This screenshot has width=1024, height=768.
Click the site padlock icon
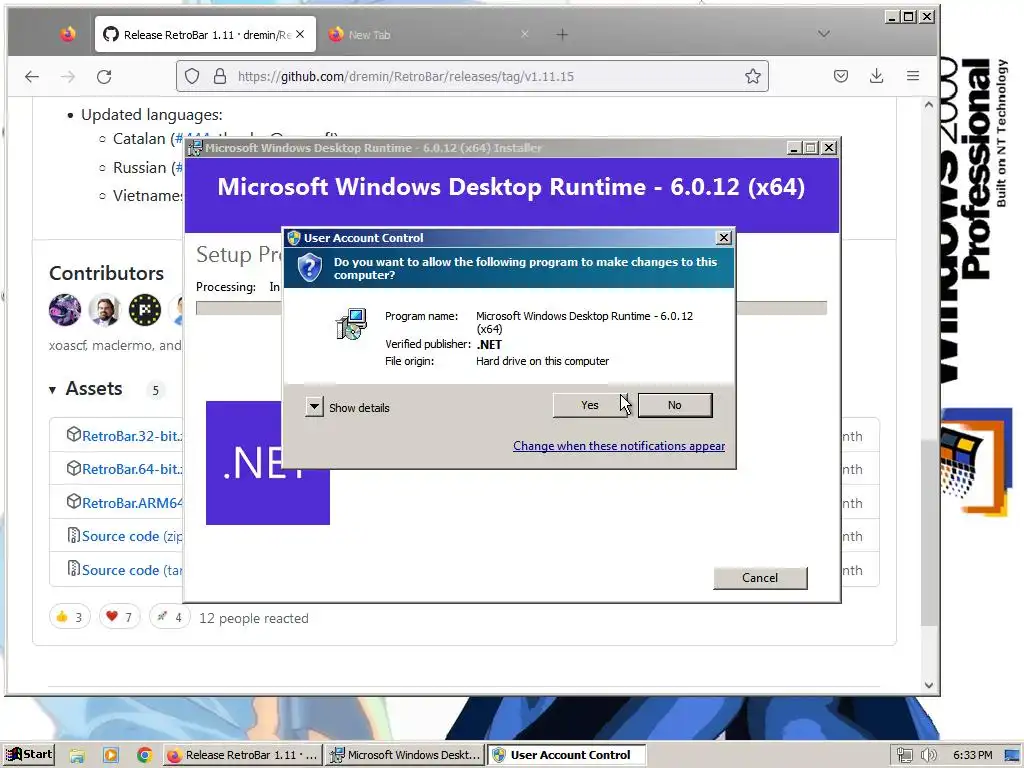[x=220, y=76]
